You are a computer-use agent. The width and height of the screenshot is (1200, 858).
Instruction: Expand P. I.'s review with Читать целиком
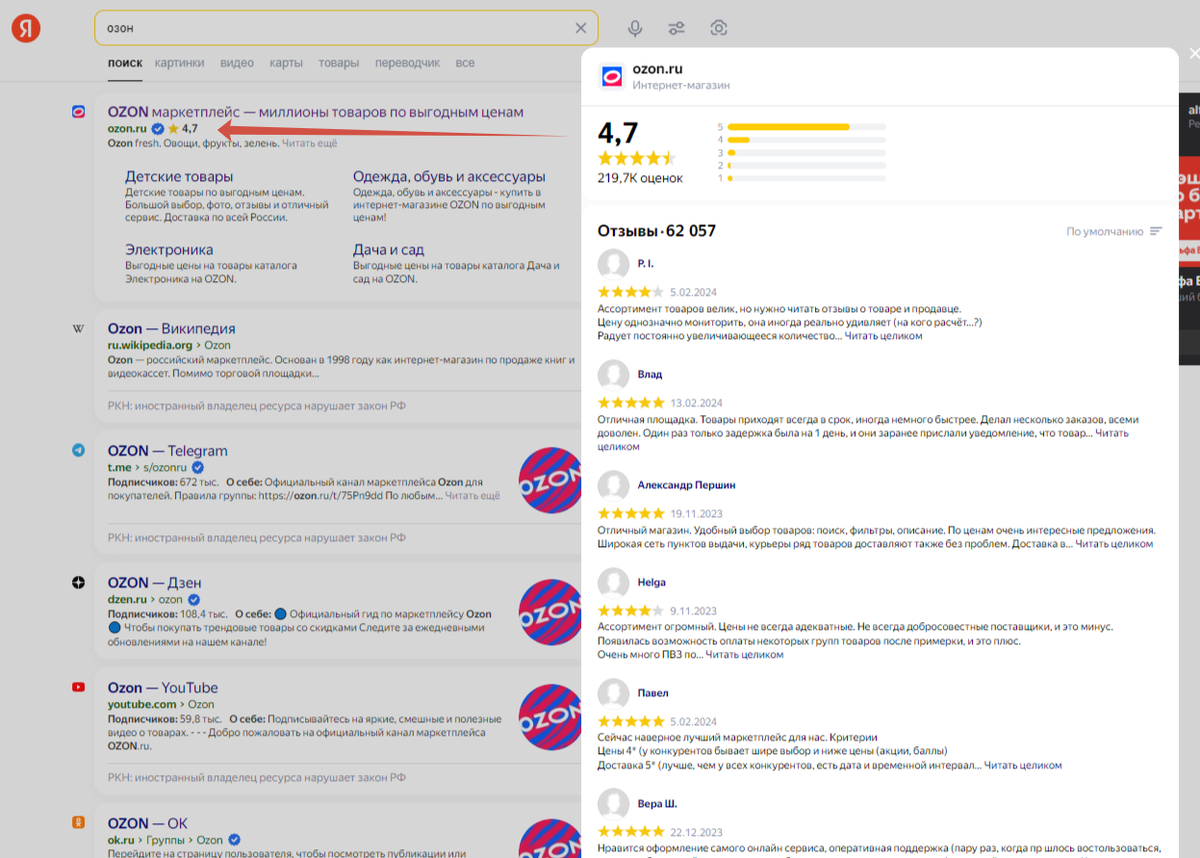tap(883, 336)
